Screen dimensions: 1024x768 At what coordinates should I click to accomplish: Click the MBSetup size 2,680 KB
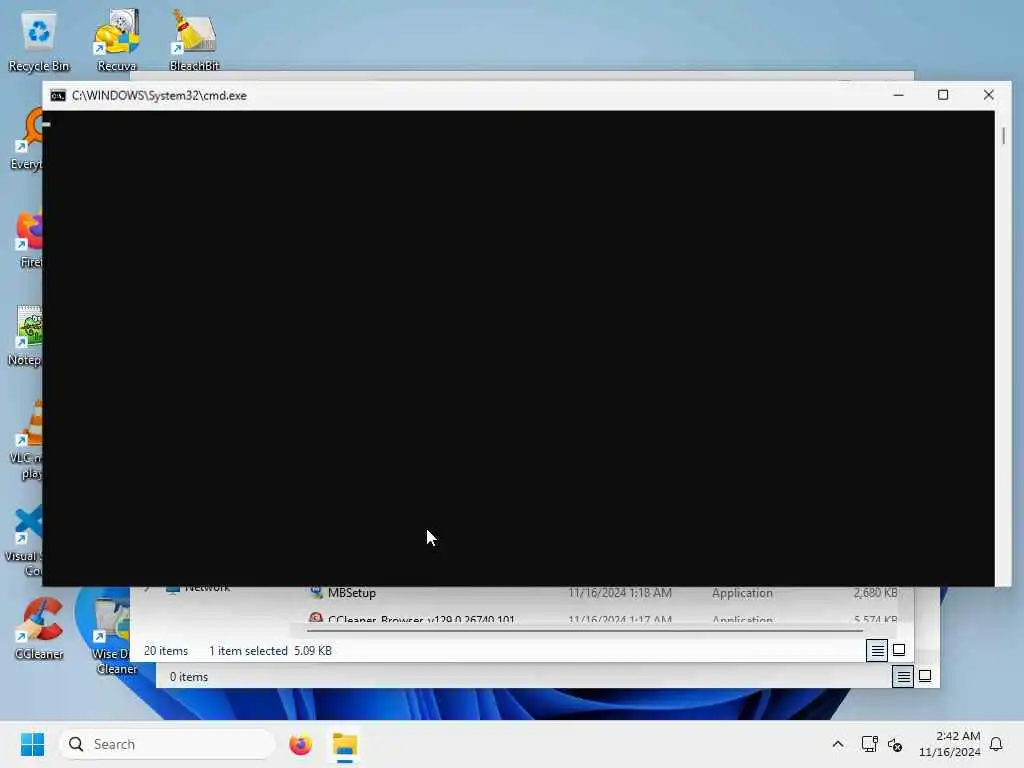(875, 593)
